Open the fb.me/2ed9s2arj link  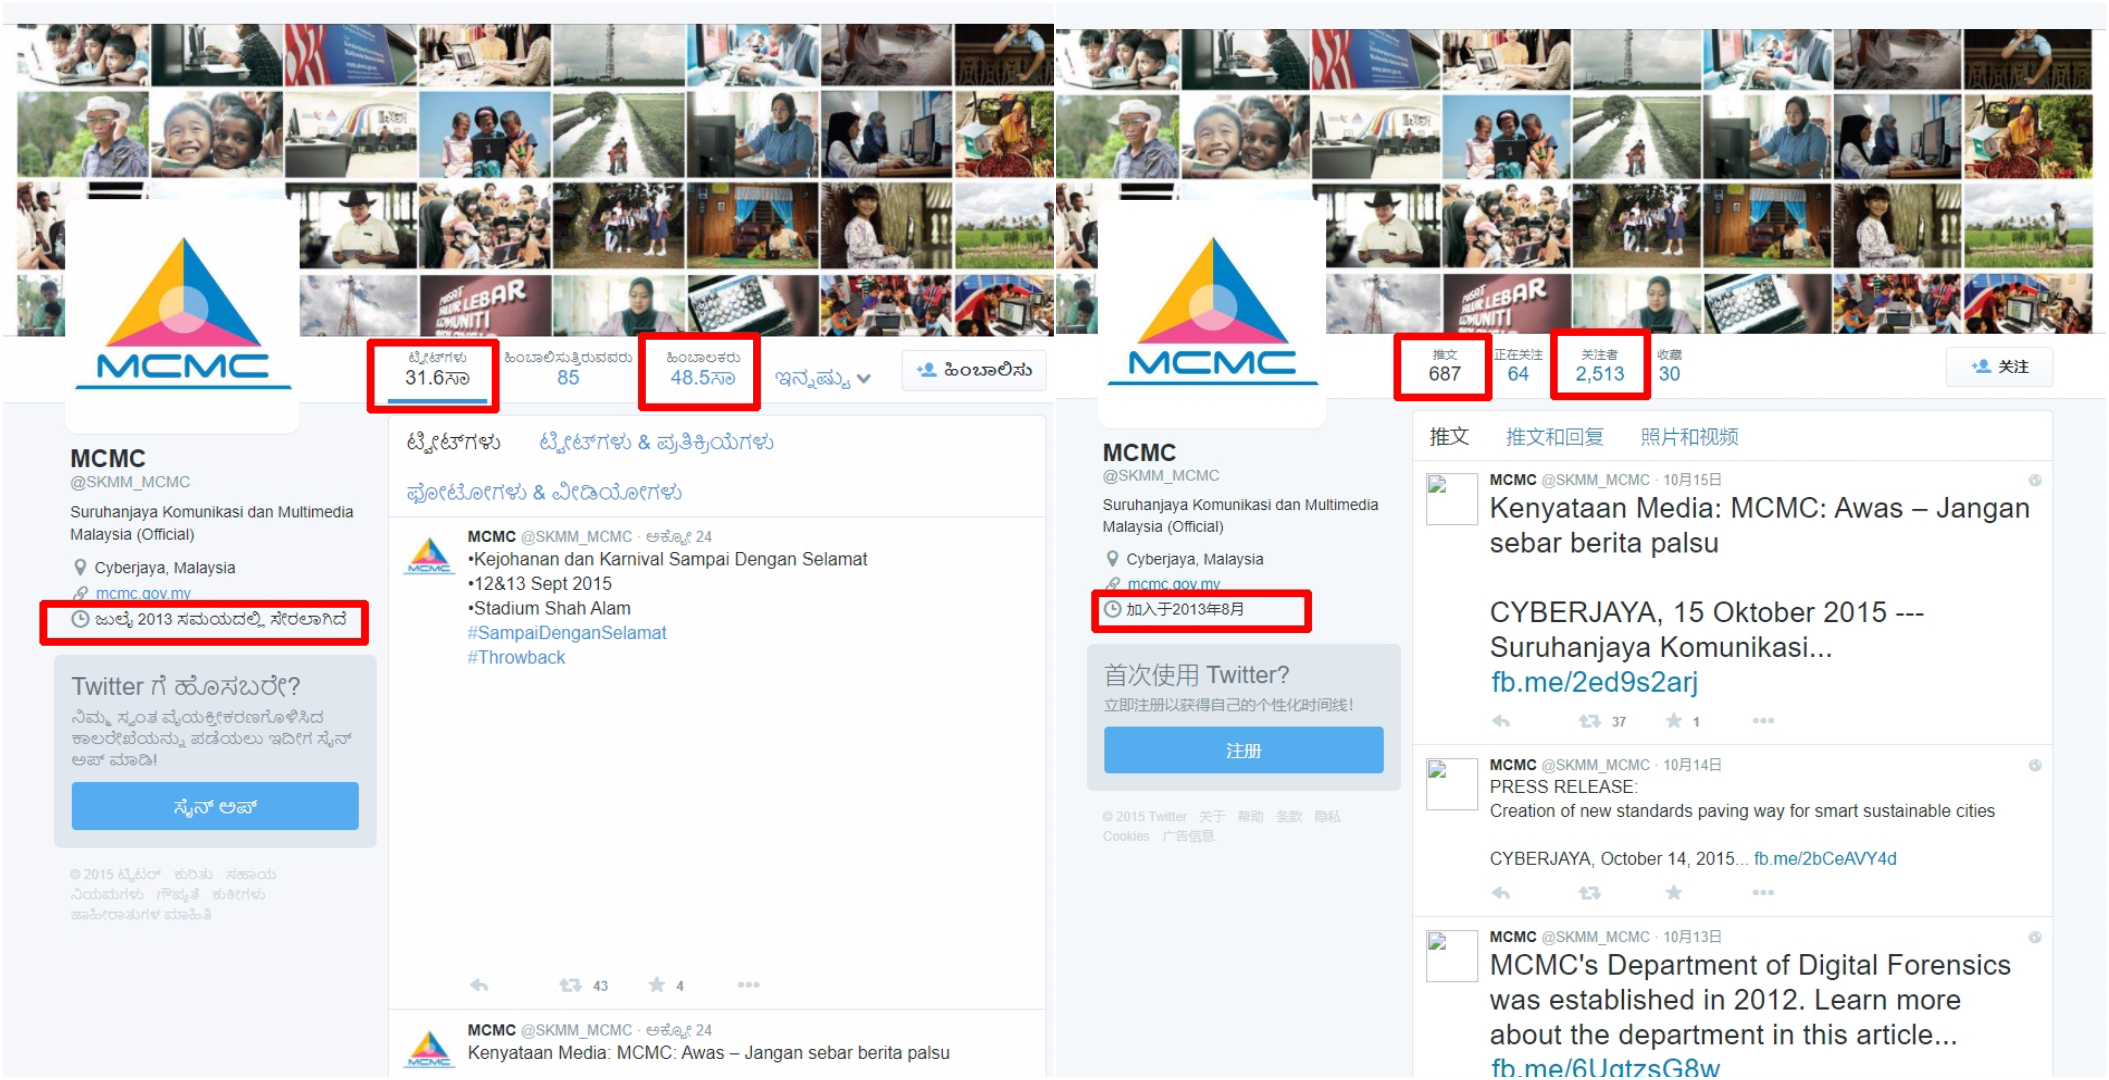(x=1595, y=682)
